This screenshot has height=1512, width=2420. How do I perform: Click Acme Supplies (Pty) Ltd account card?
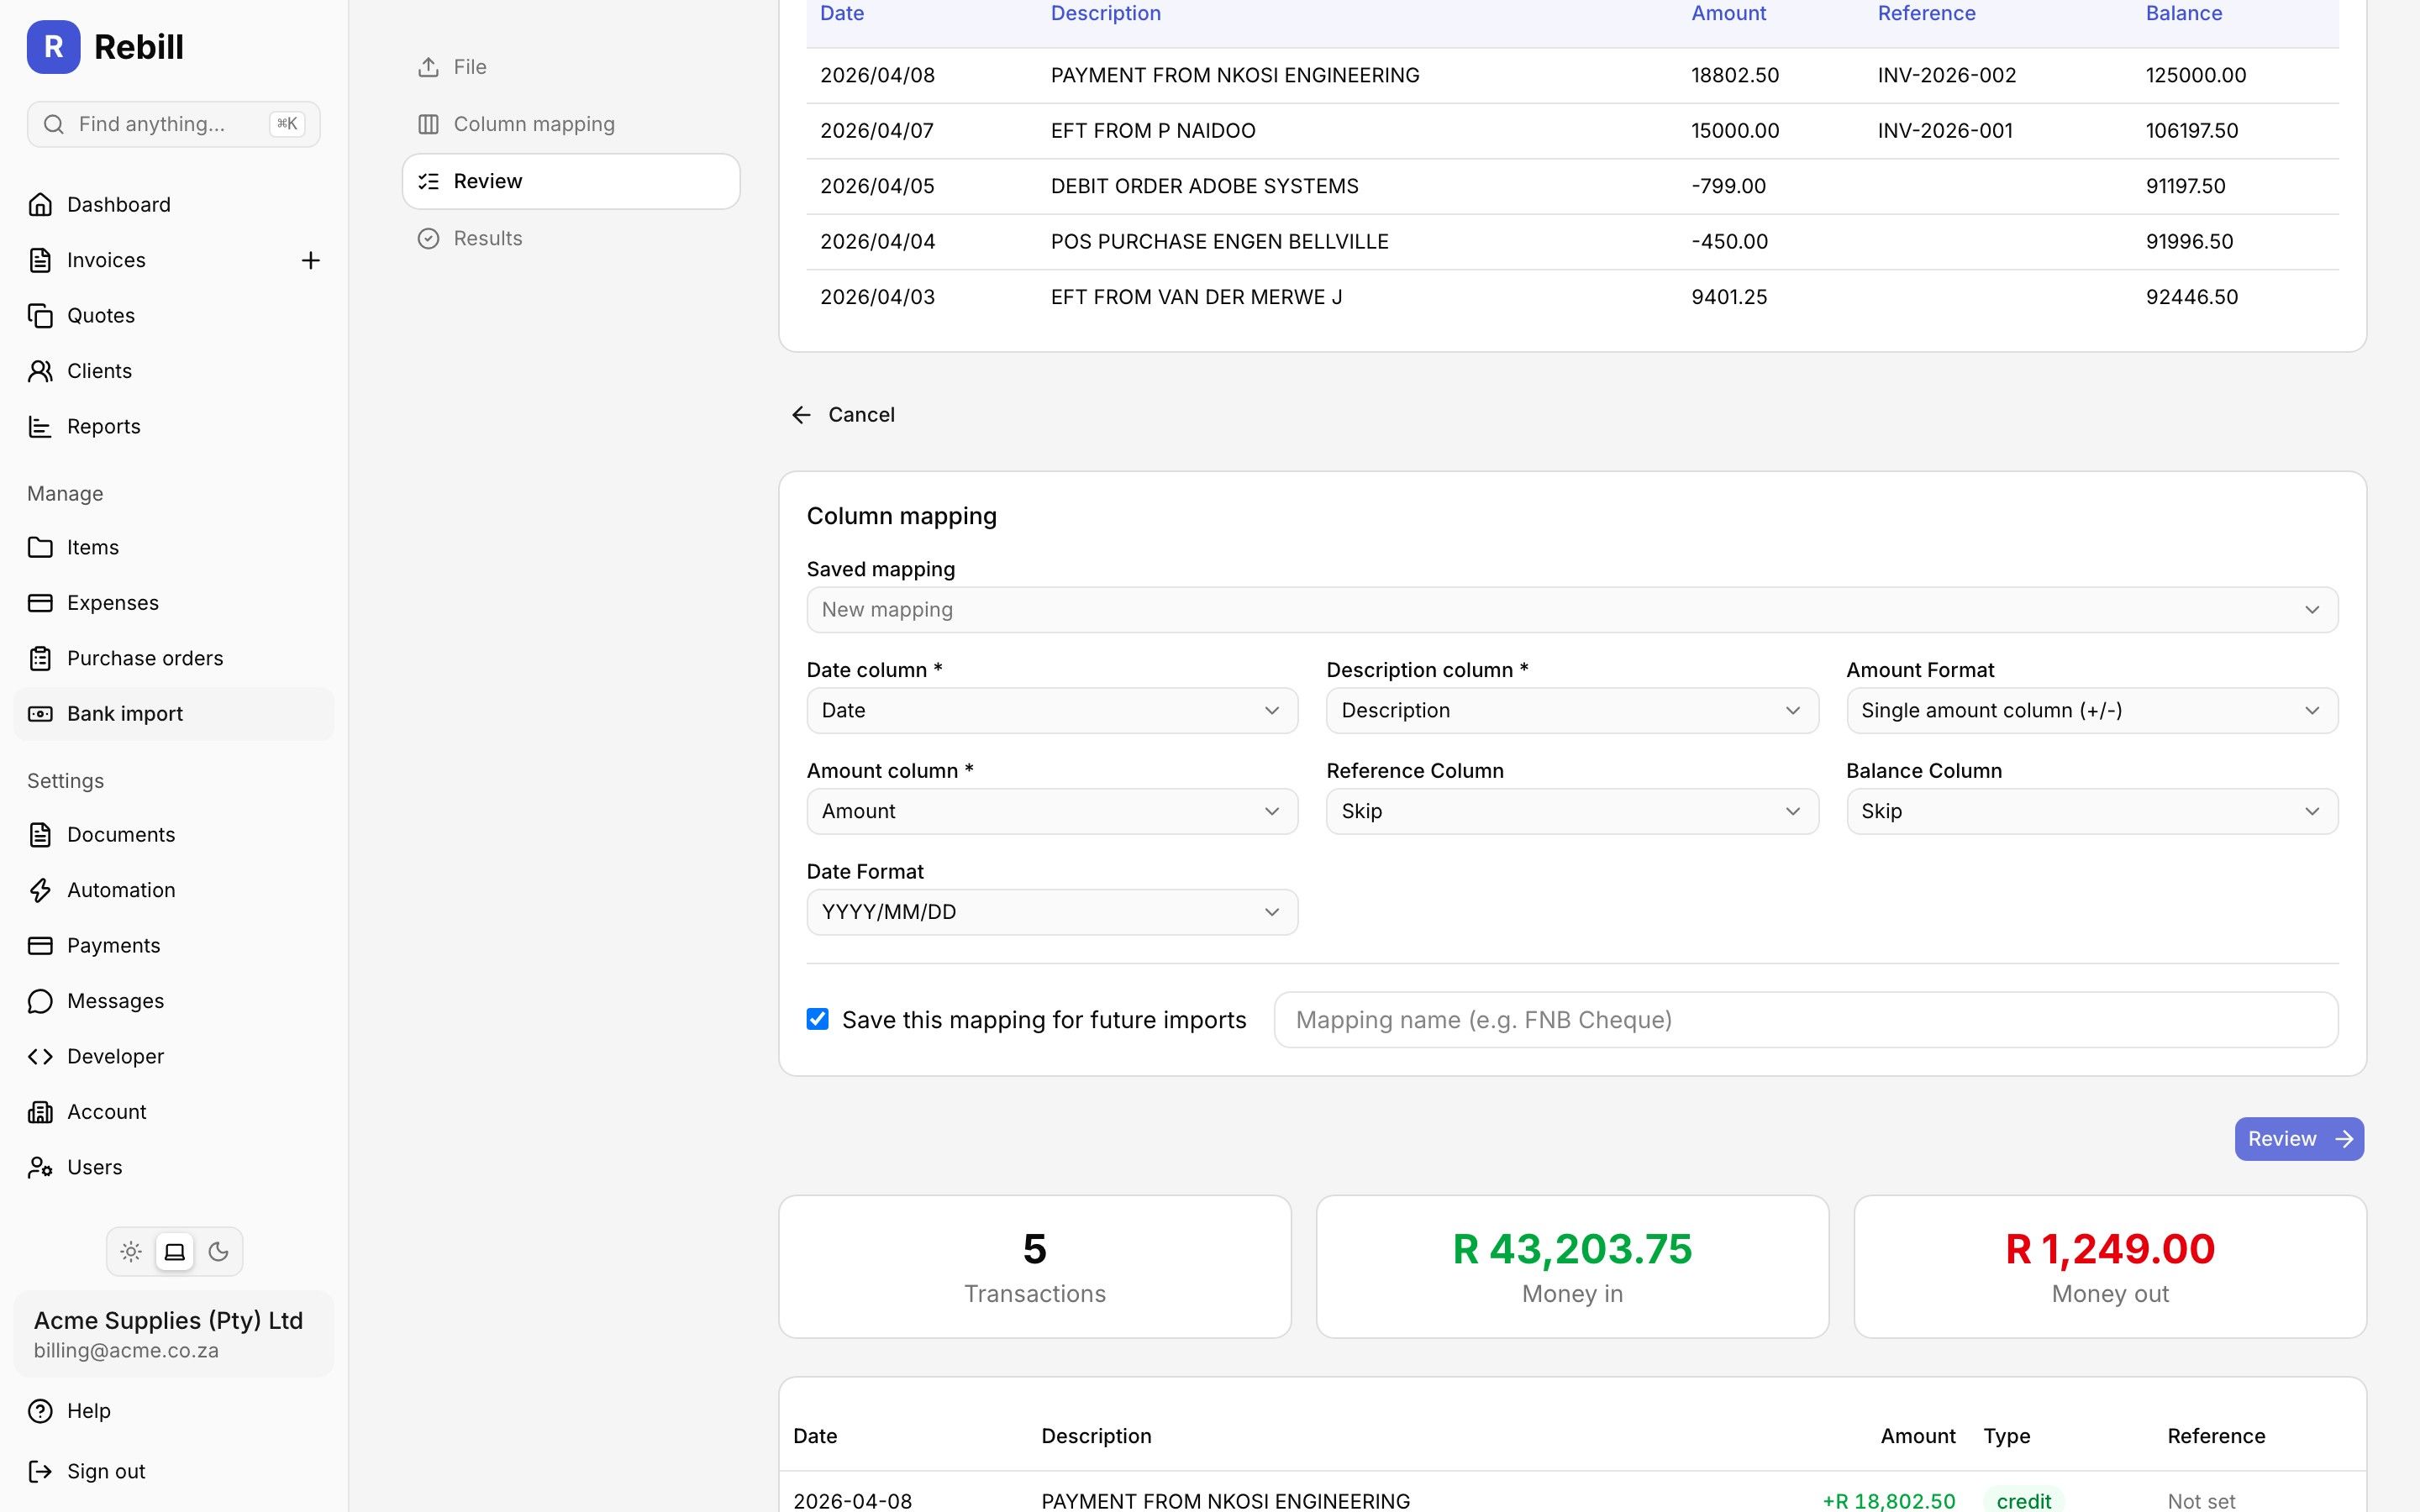tap(174, 1334)
